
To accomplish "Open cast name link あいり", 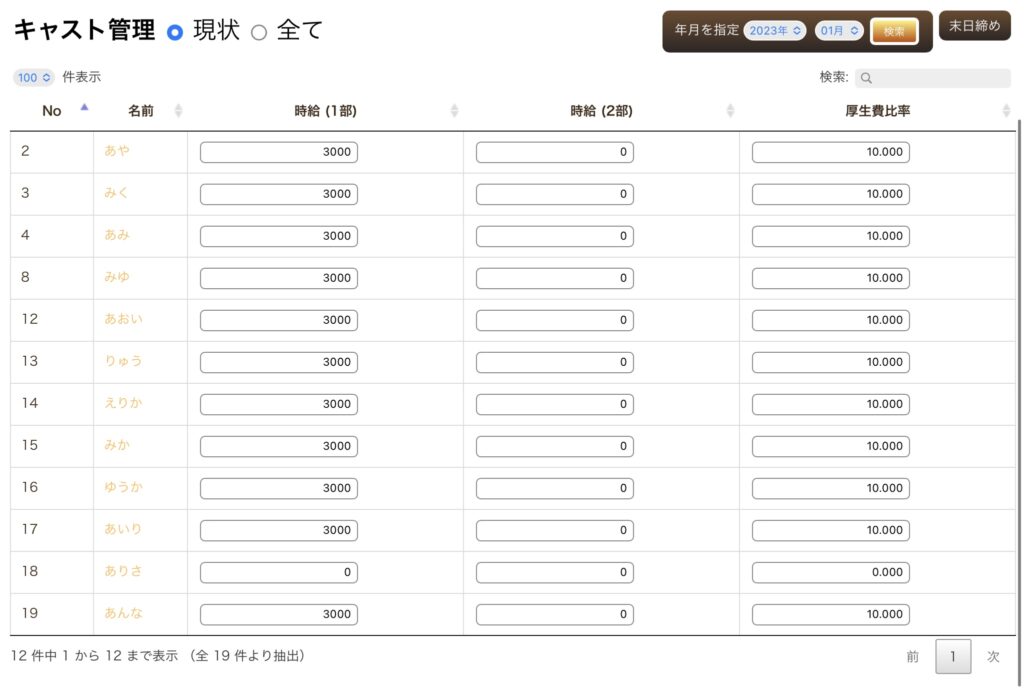I will click(x=123, y=529).
